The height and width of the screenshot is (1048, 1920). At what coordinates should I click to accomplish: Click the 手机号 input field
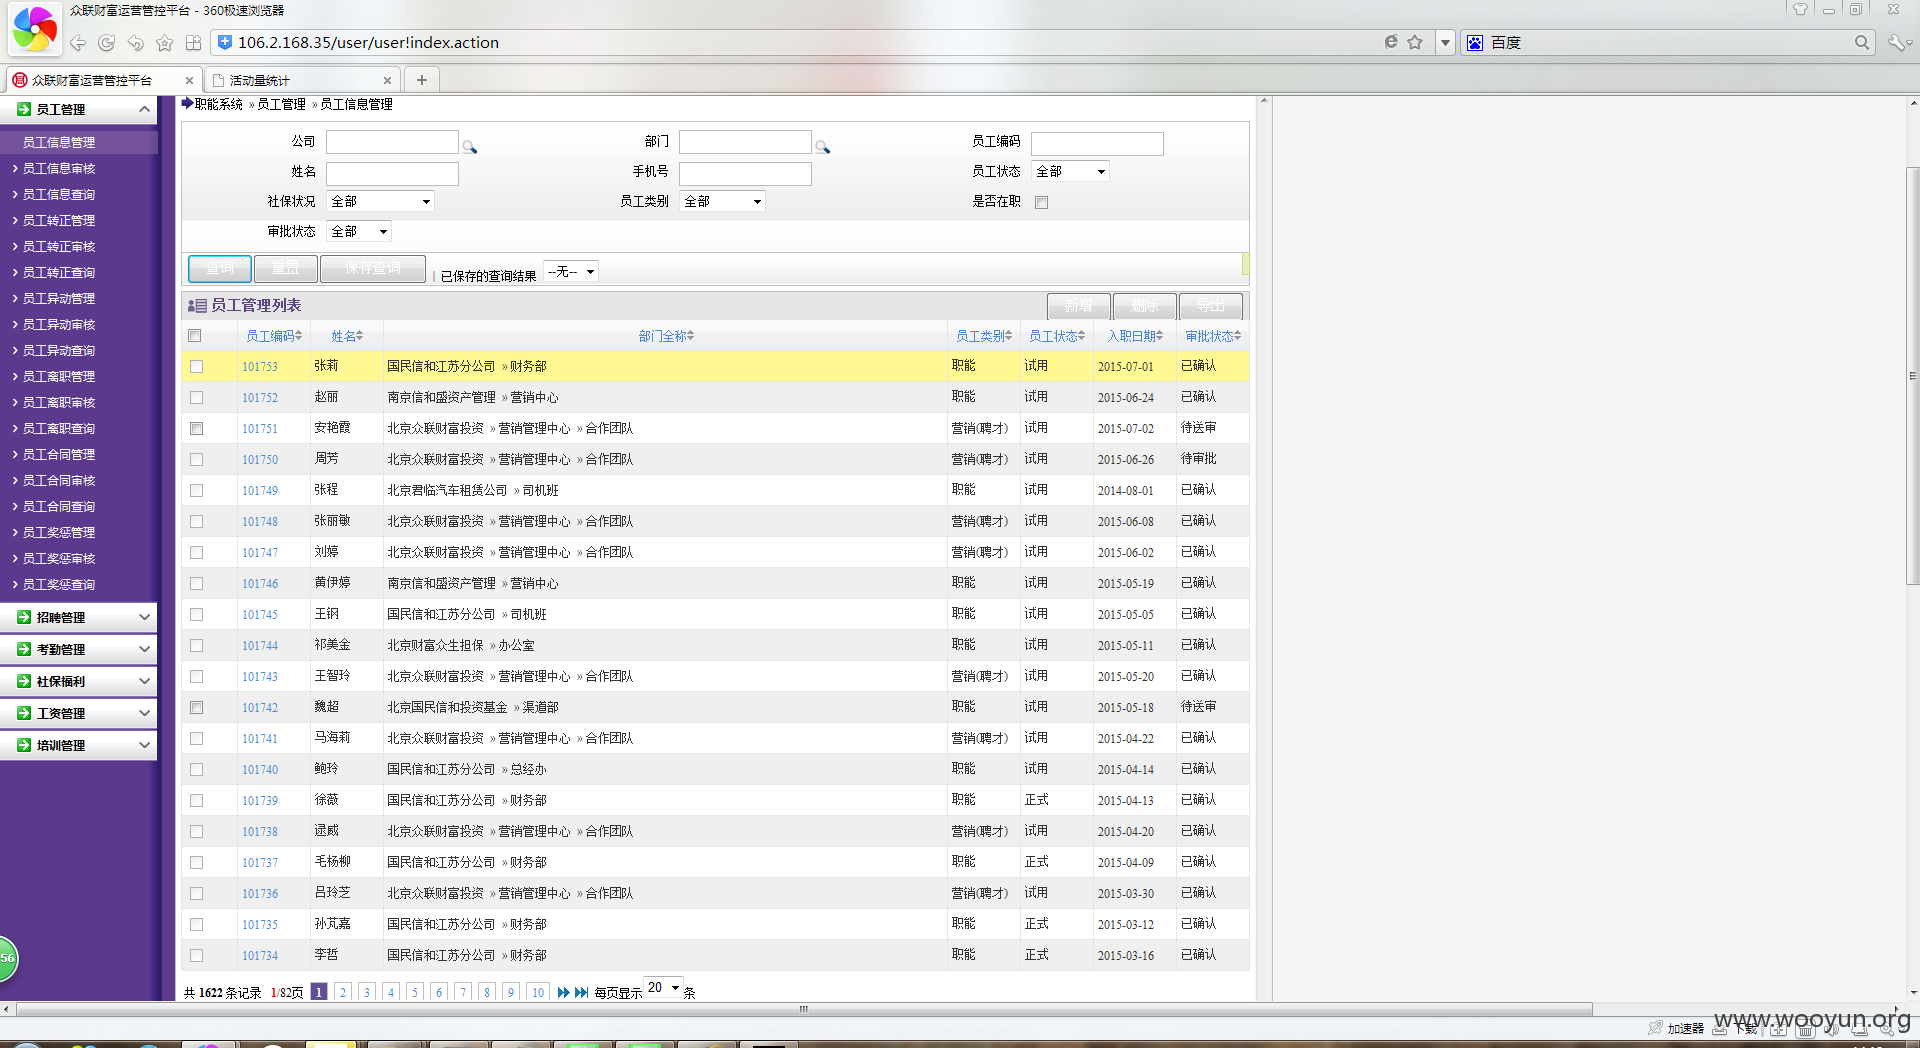point(745,173)
